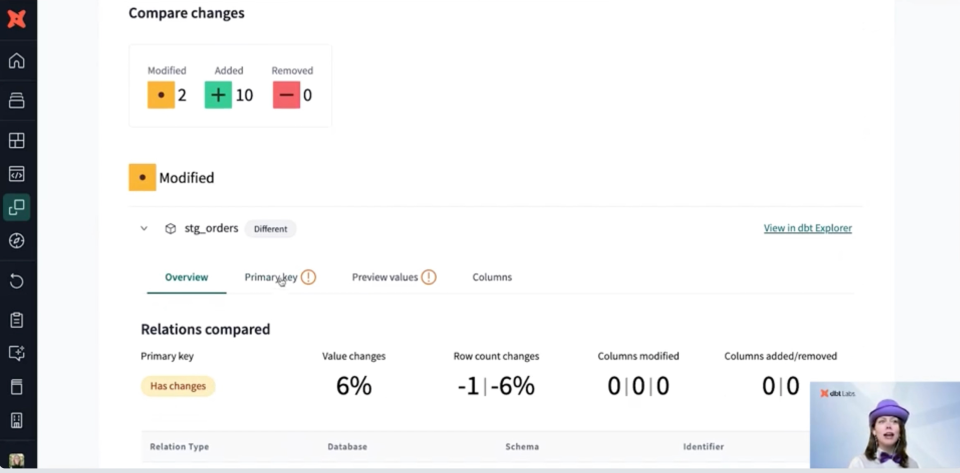Viewport: 960px width, 473px height.
Task: Open the compass Explore sidebar icon
Action: click(17, 240)
